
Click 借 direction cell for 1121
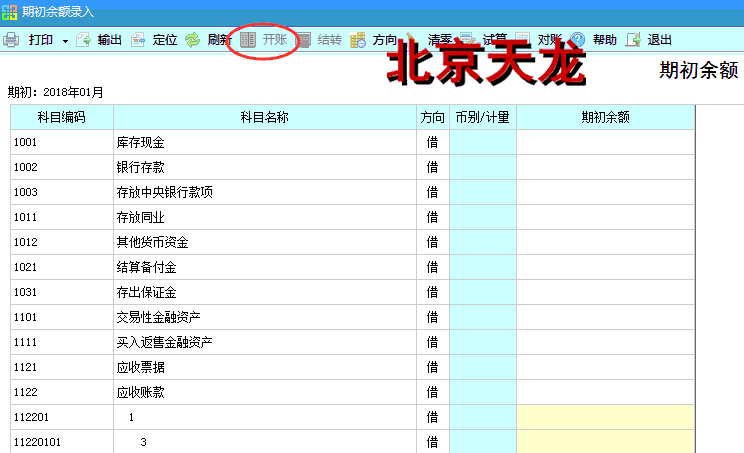(432, 367)
